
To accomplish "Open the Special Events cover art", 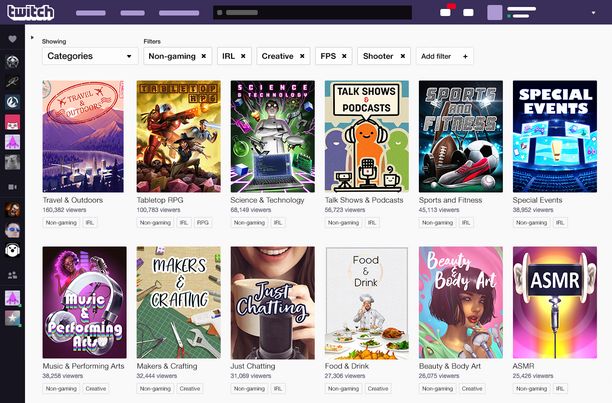I will (555, 136).
